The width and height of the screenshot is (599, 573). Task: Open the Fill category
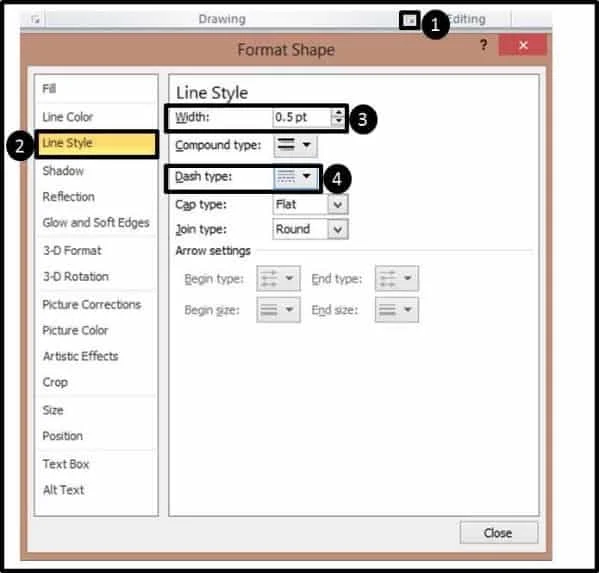click(49, 89)
